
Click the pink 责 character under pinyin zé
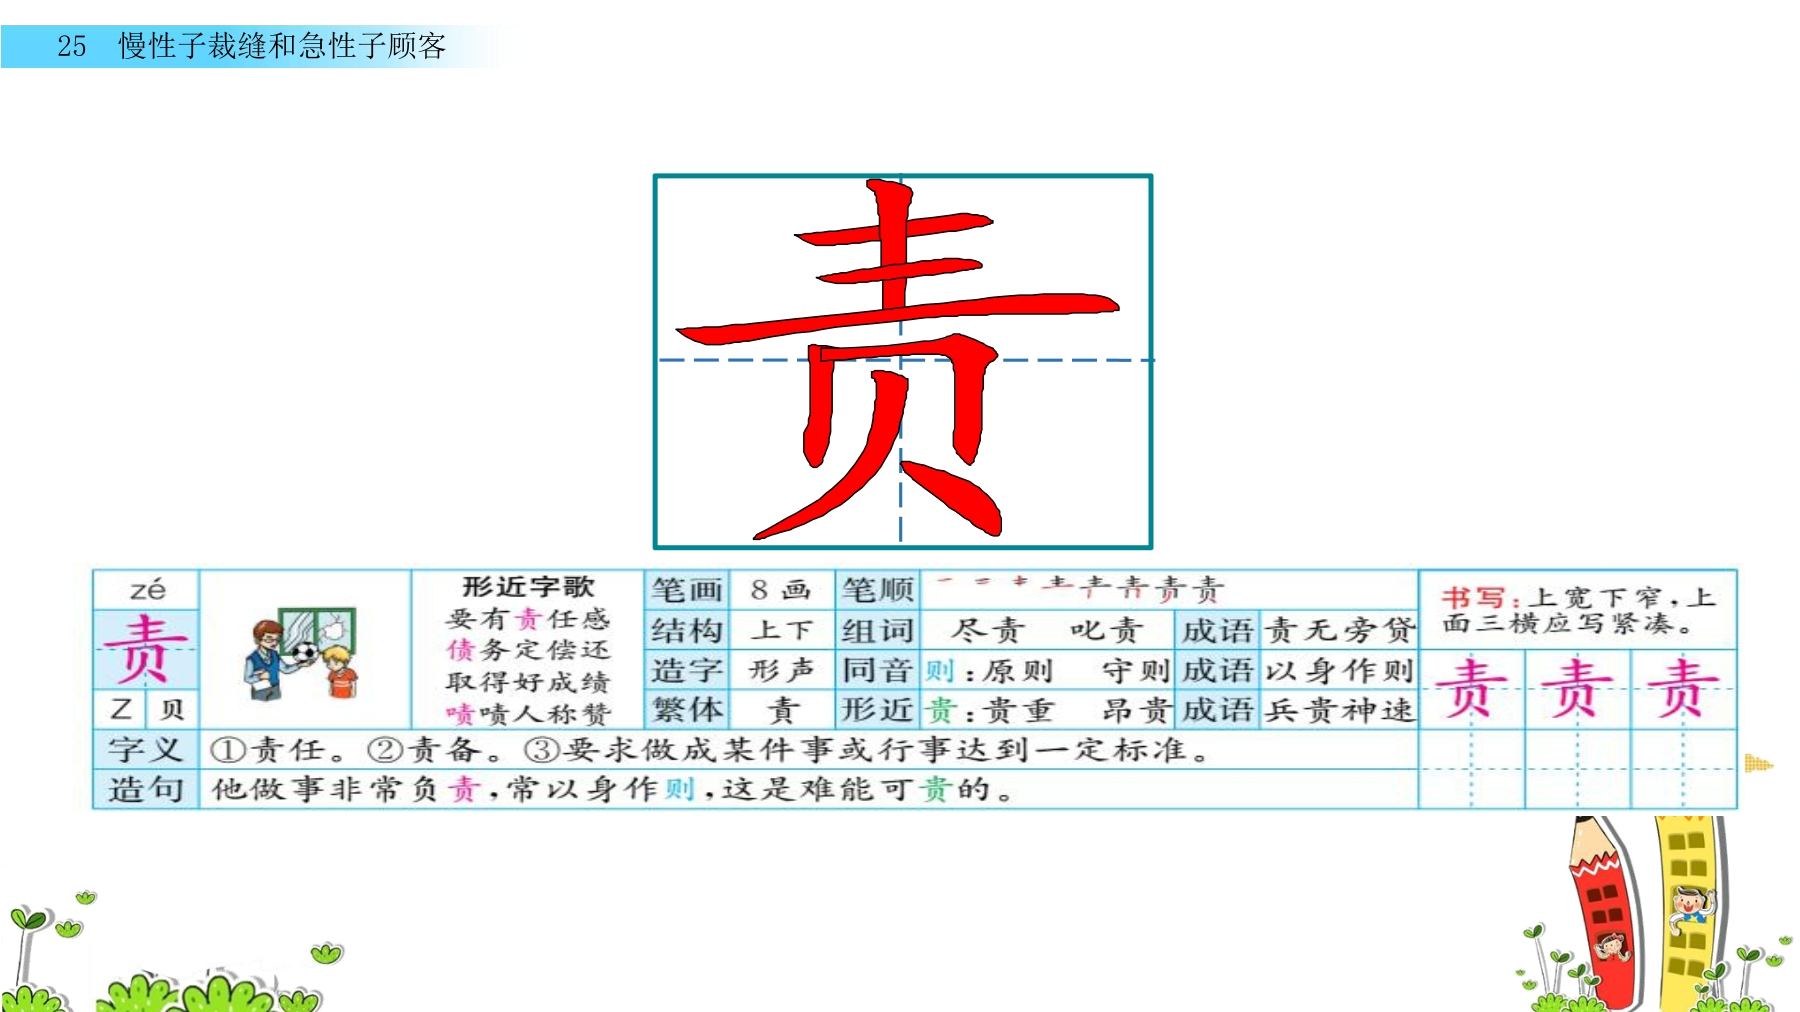[x=145, y=648]
